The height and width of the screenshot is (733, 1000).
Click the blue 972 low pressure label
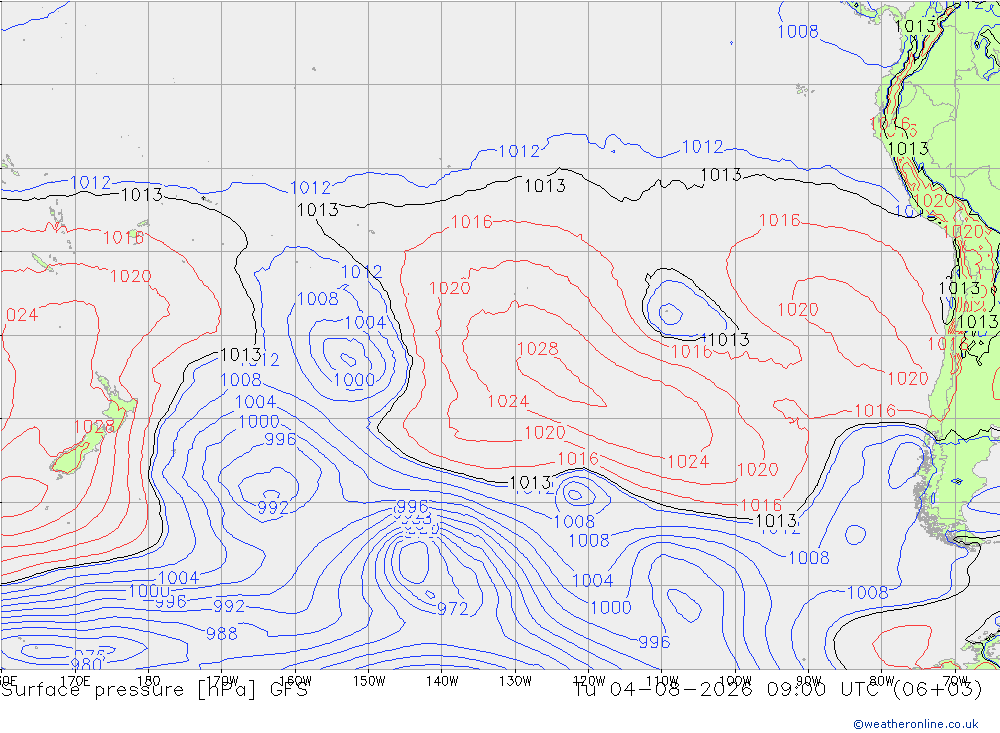coord(452,609)
